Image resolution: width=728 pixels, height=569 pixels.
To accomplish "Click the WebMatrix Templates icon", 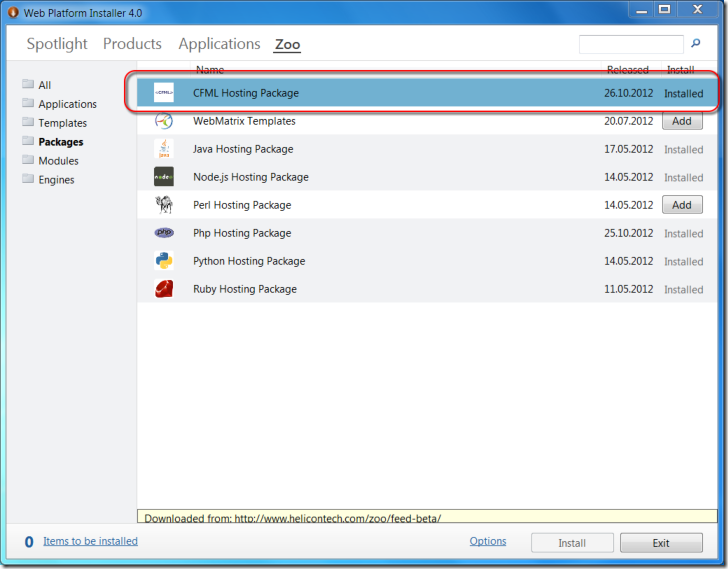I will pyautogui.click(x=164, y=121).
